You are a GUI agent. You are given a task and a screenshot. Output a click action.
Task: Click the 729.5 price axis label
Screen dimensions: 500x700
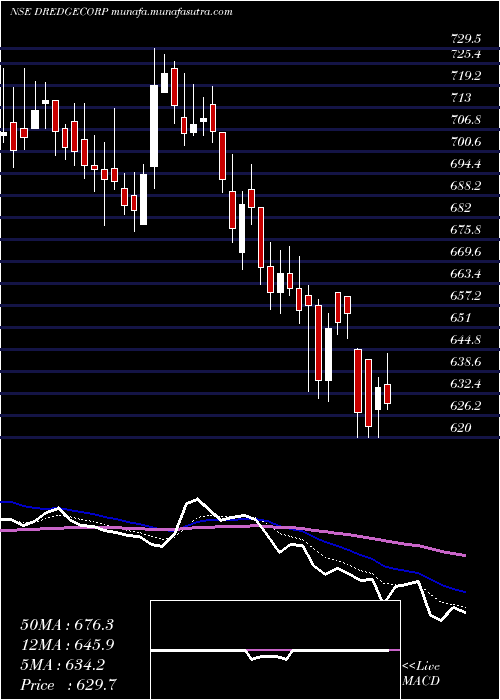(x=468, y=38)
